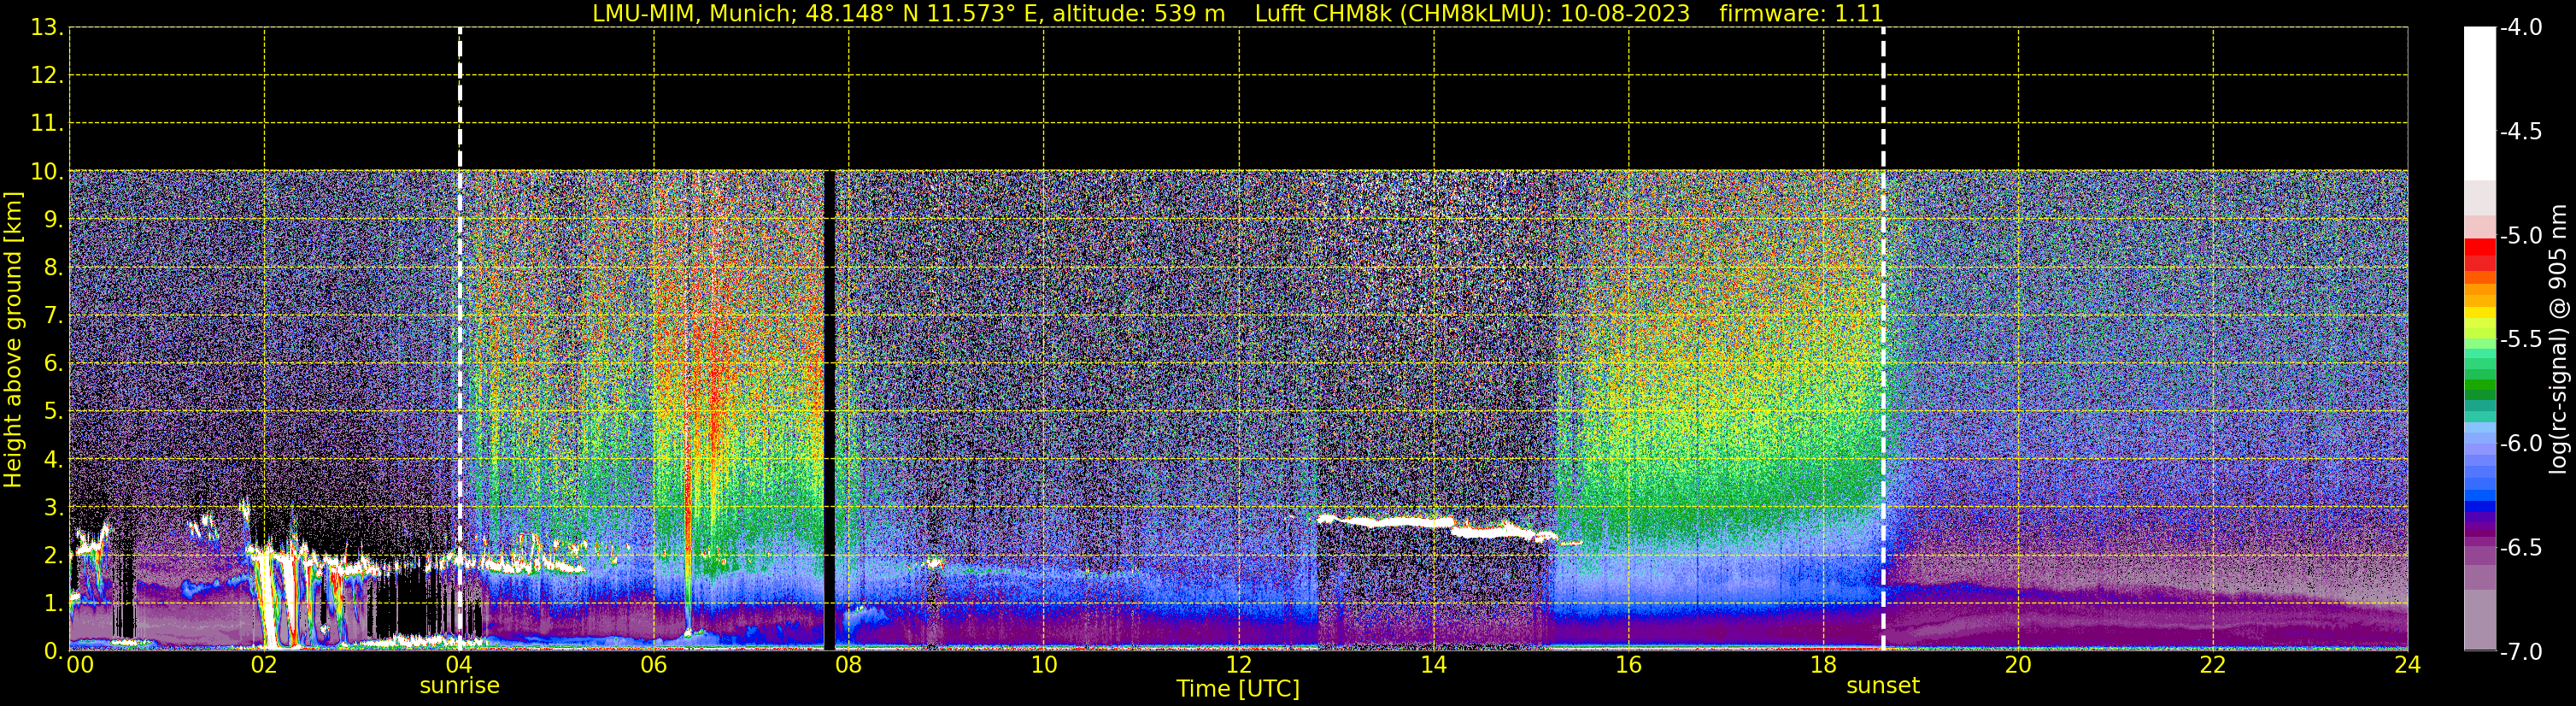Click the -5.0 colorbar tick label
Image resolution: width=2576 pixels, height=706 pixels.
click(2520, 236)
